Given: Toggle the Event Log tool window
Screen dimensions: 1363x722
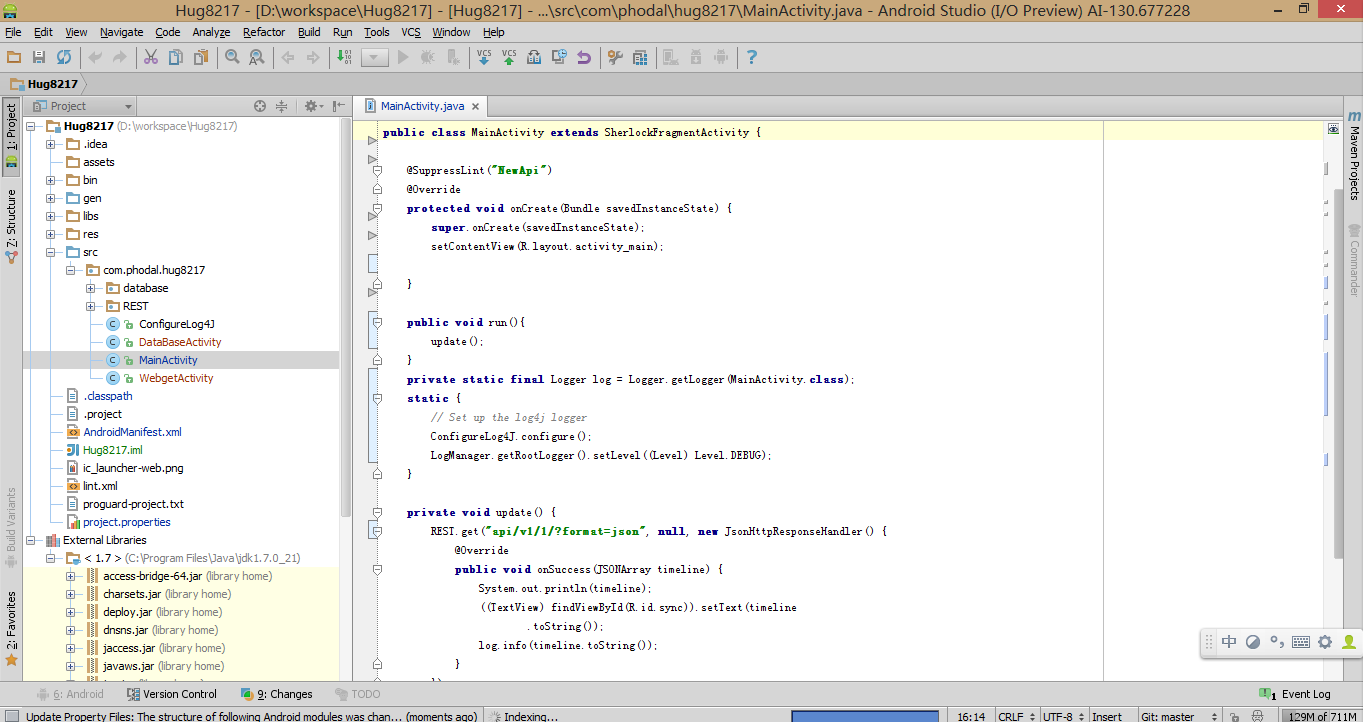Looking at the screenshot, I should (1295, 694).
